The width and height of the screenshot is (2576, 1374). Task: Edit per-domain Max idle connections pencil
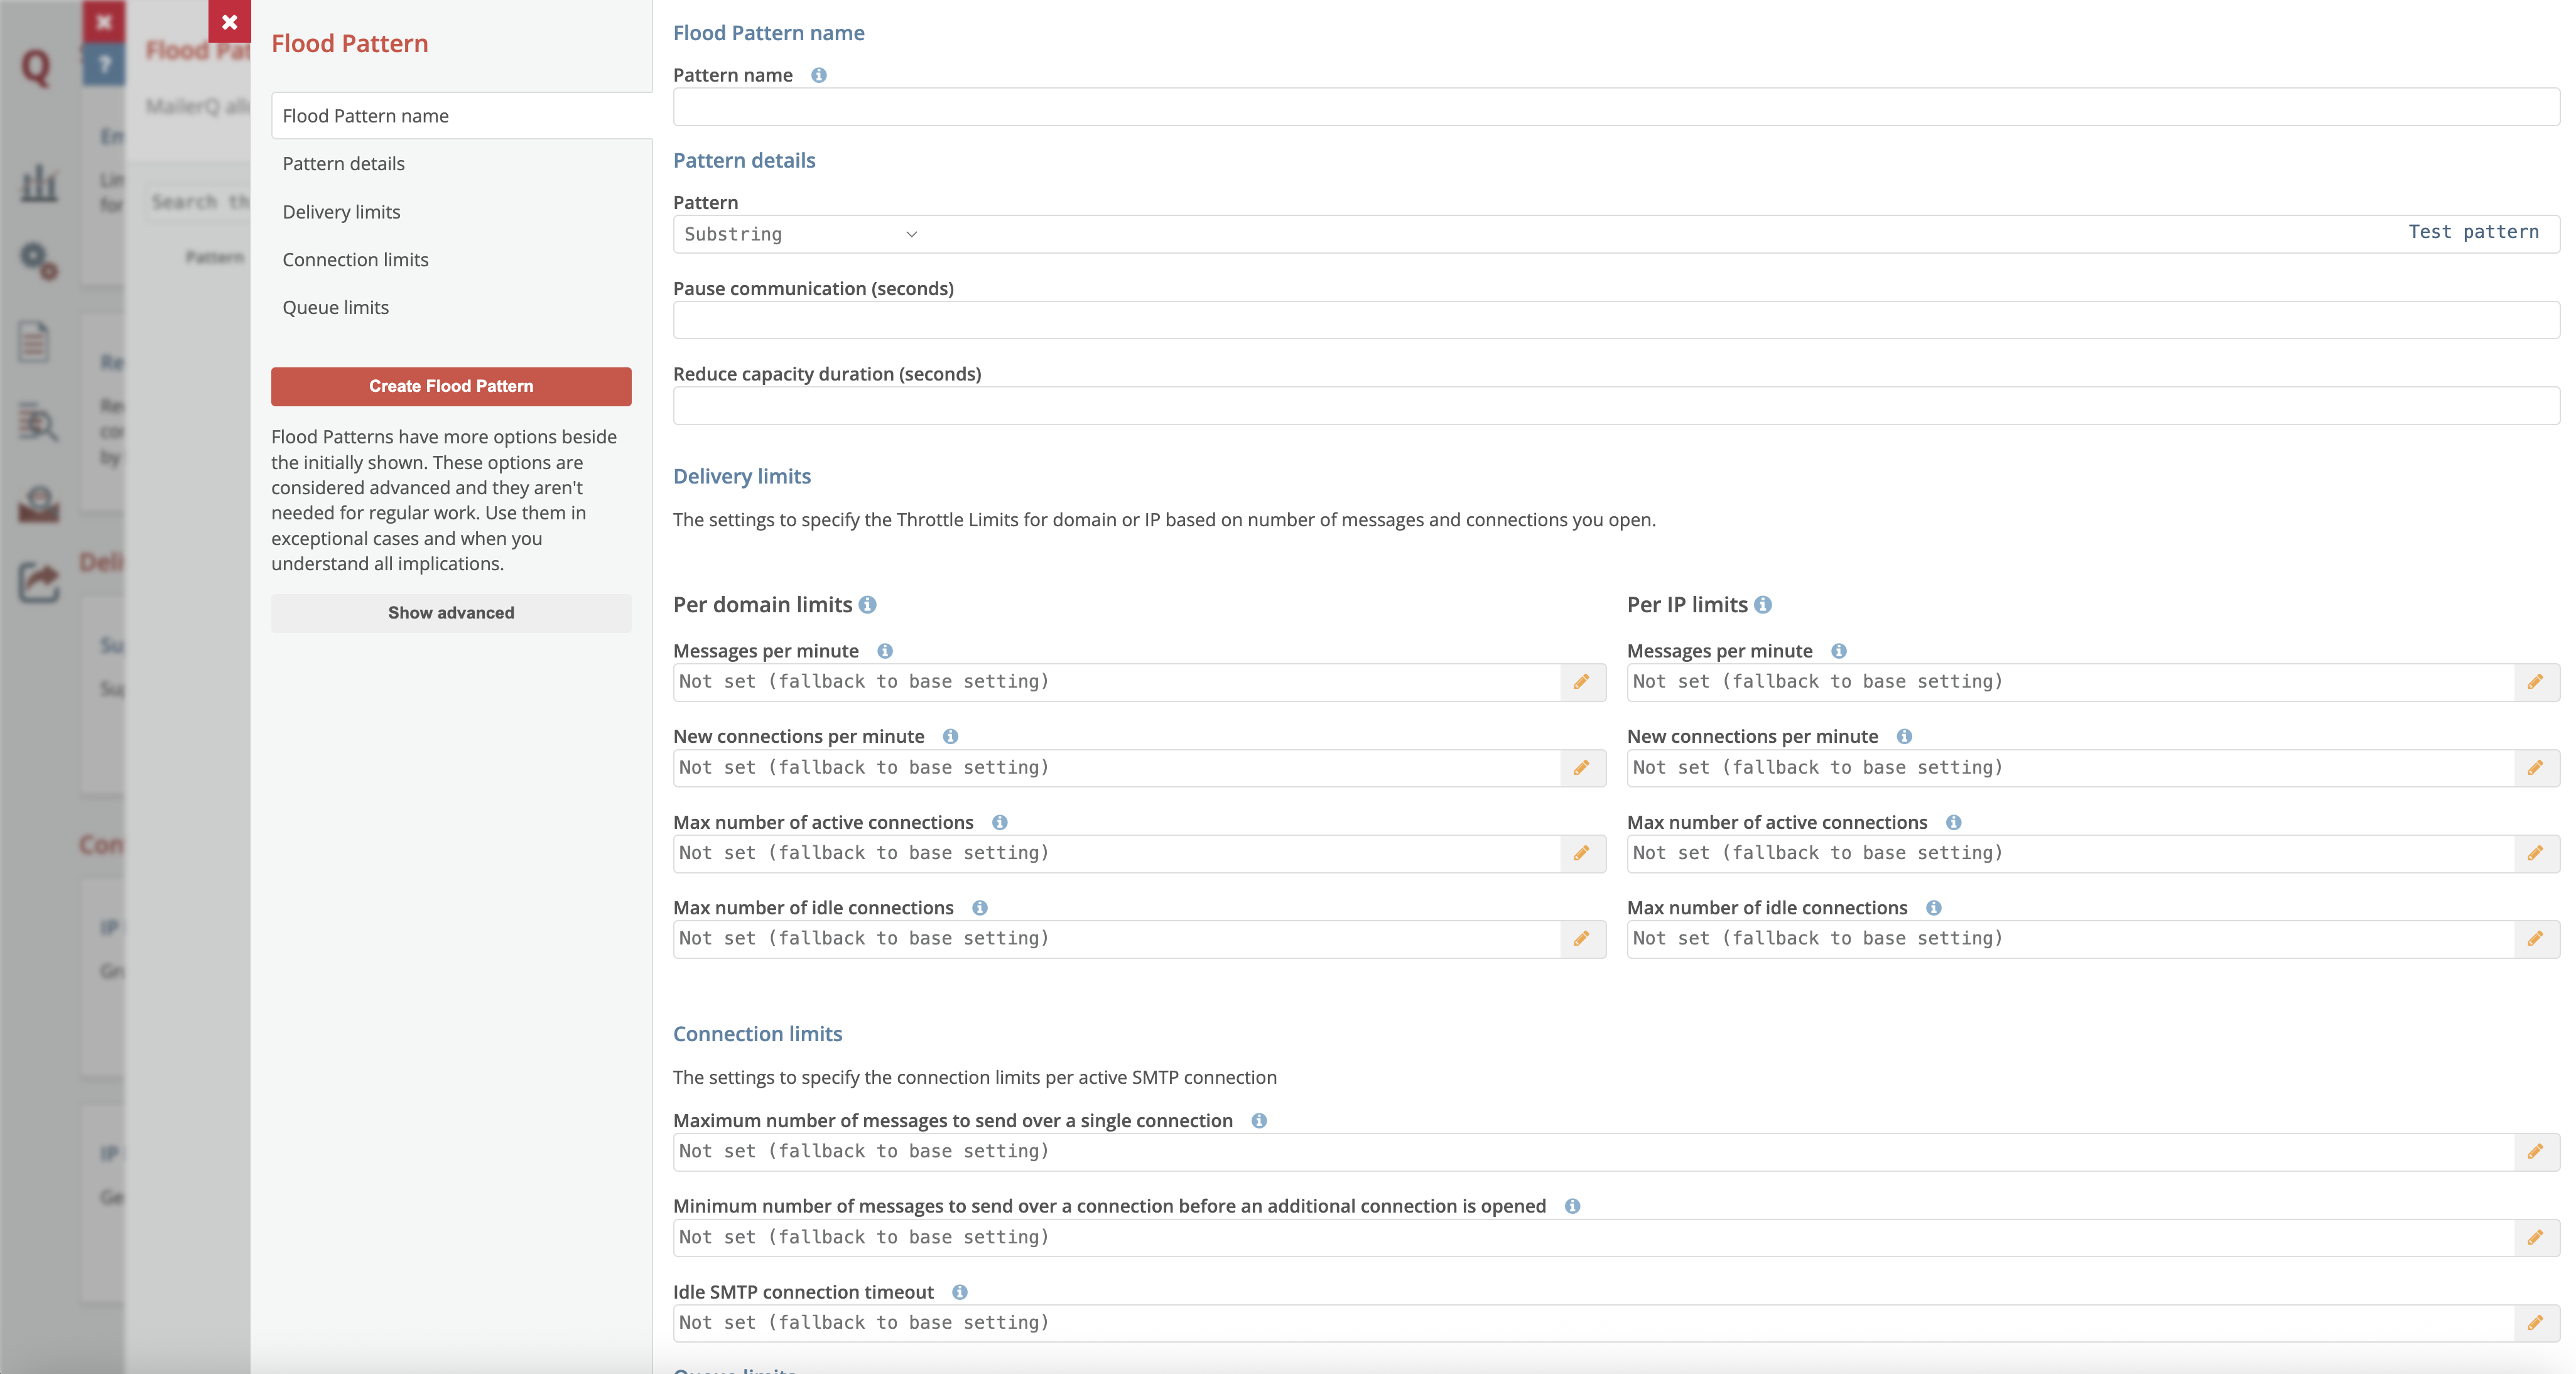[x=1582, y=939]
